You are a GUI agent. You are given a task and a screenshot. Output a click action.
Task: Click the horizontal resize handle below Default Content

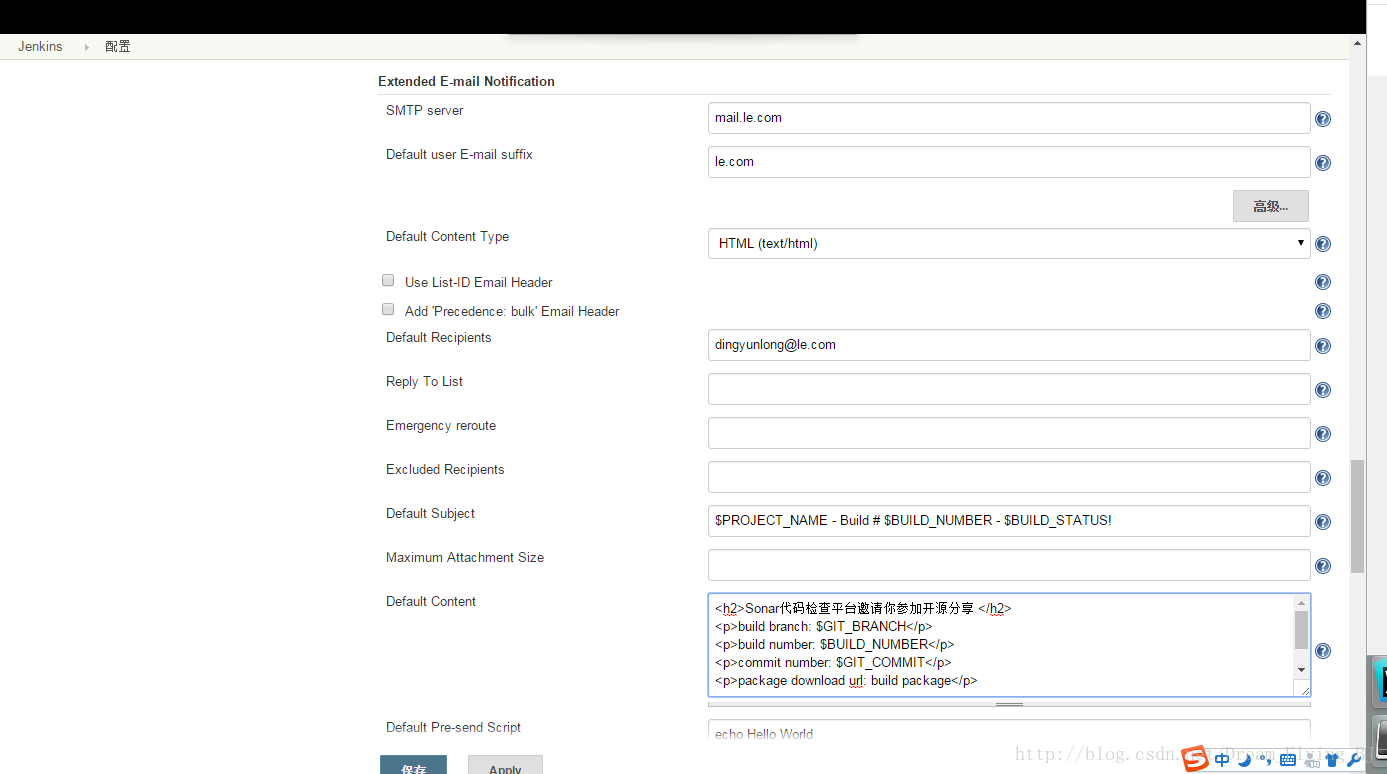click(1009, 704)
